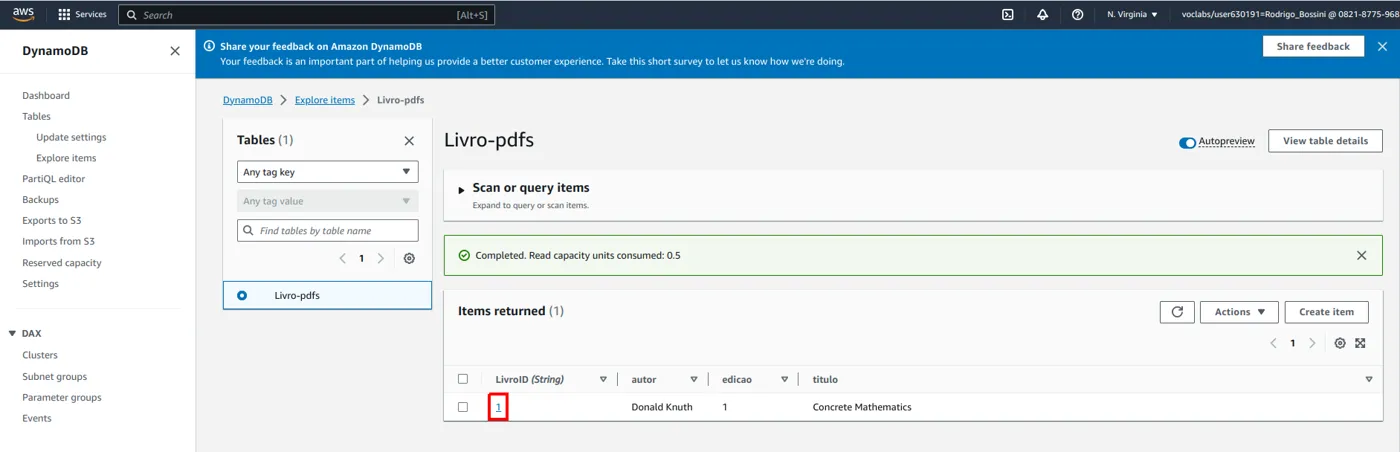Follow the Explore items breadcrumb link
Viewport: 1400px width, 452px height.
(325, 100)
